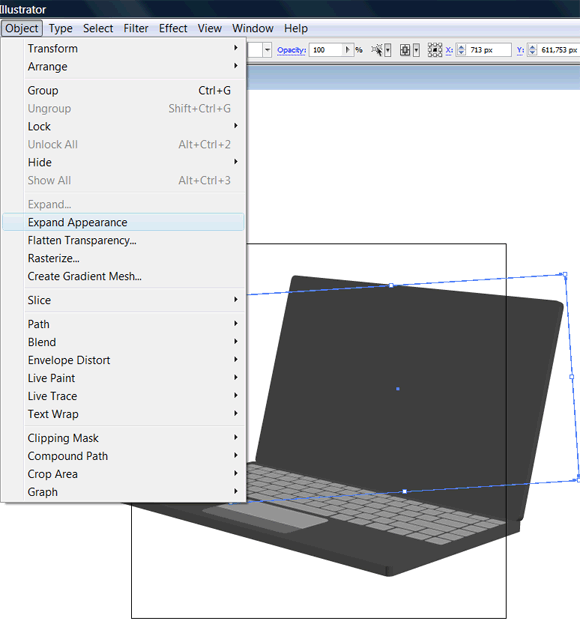This screenshot has width=580, height=636.
Task: Open the Effect menu
Action: [173, 28]
